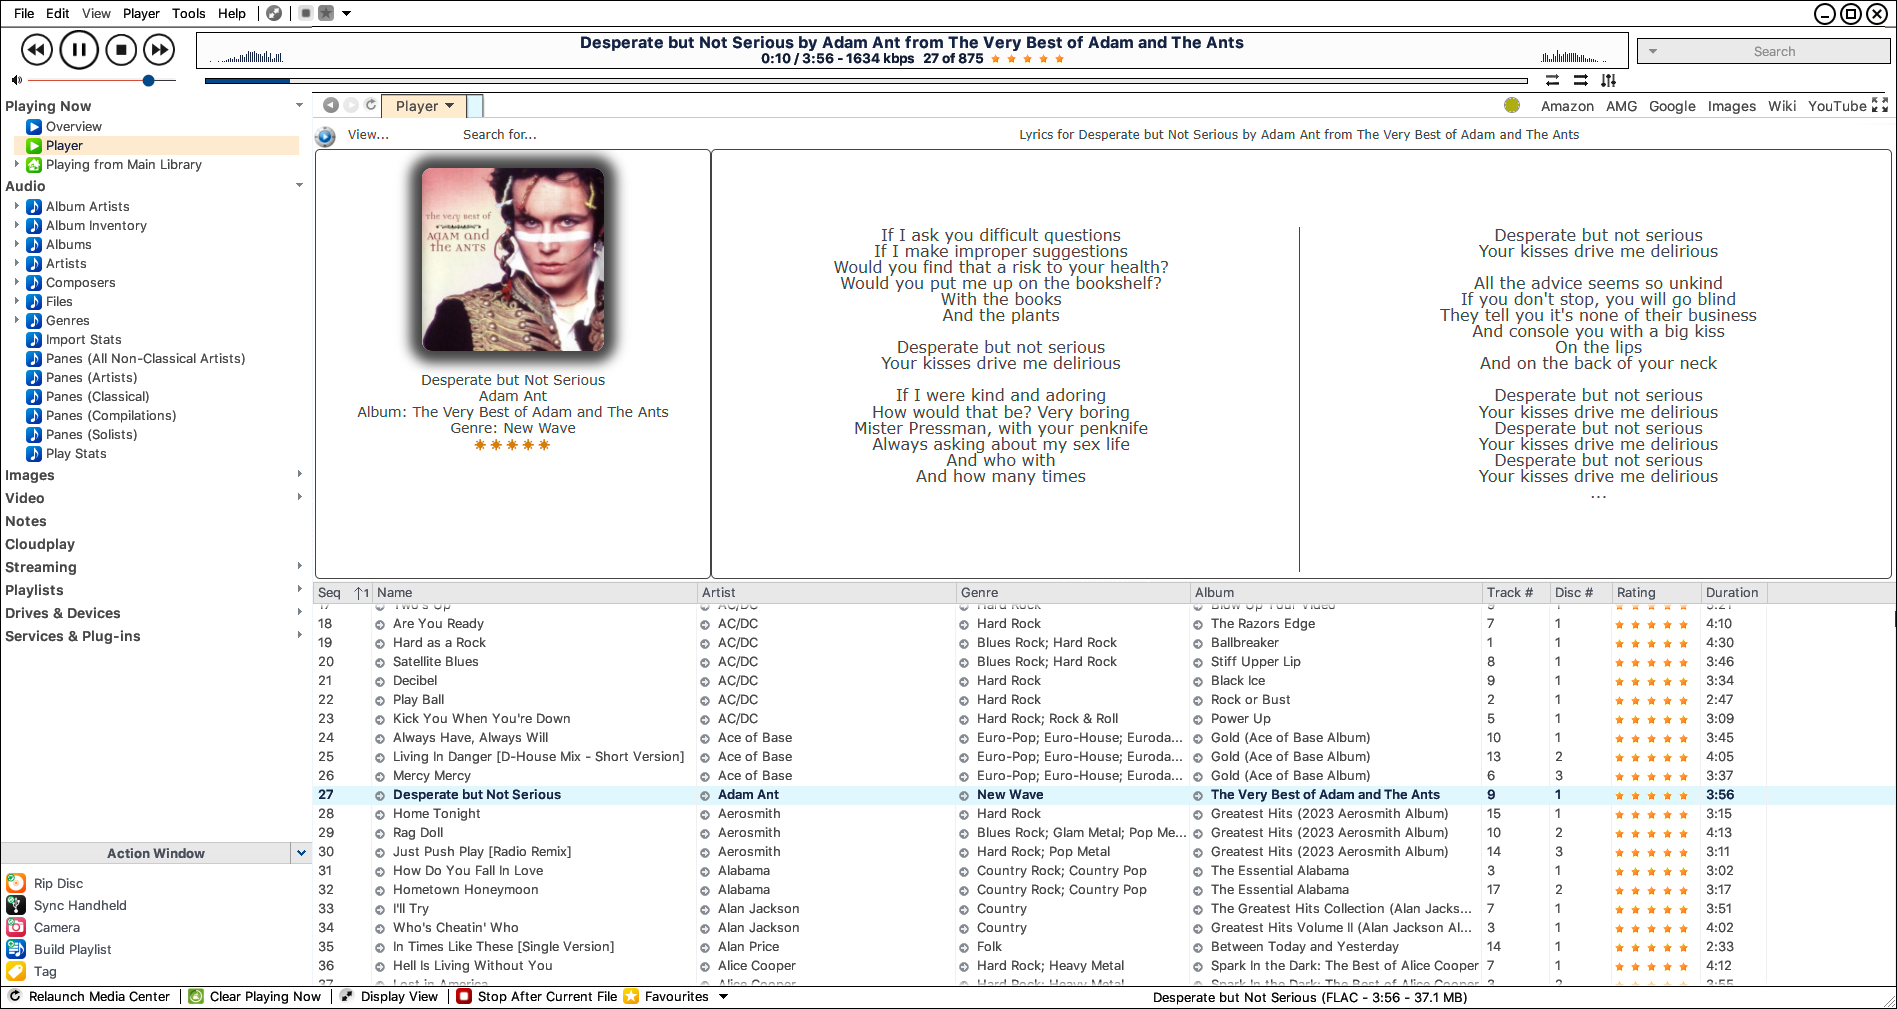
Task: Open Playing from Main Library
Action: coord(124,165)
